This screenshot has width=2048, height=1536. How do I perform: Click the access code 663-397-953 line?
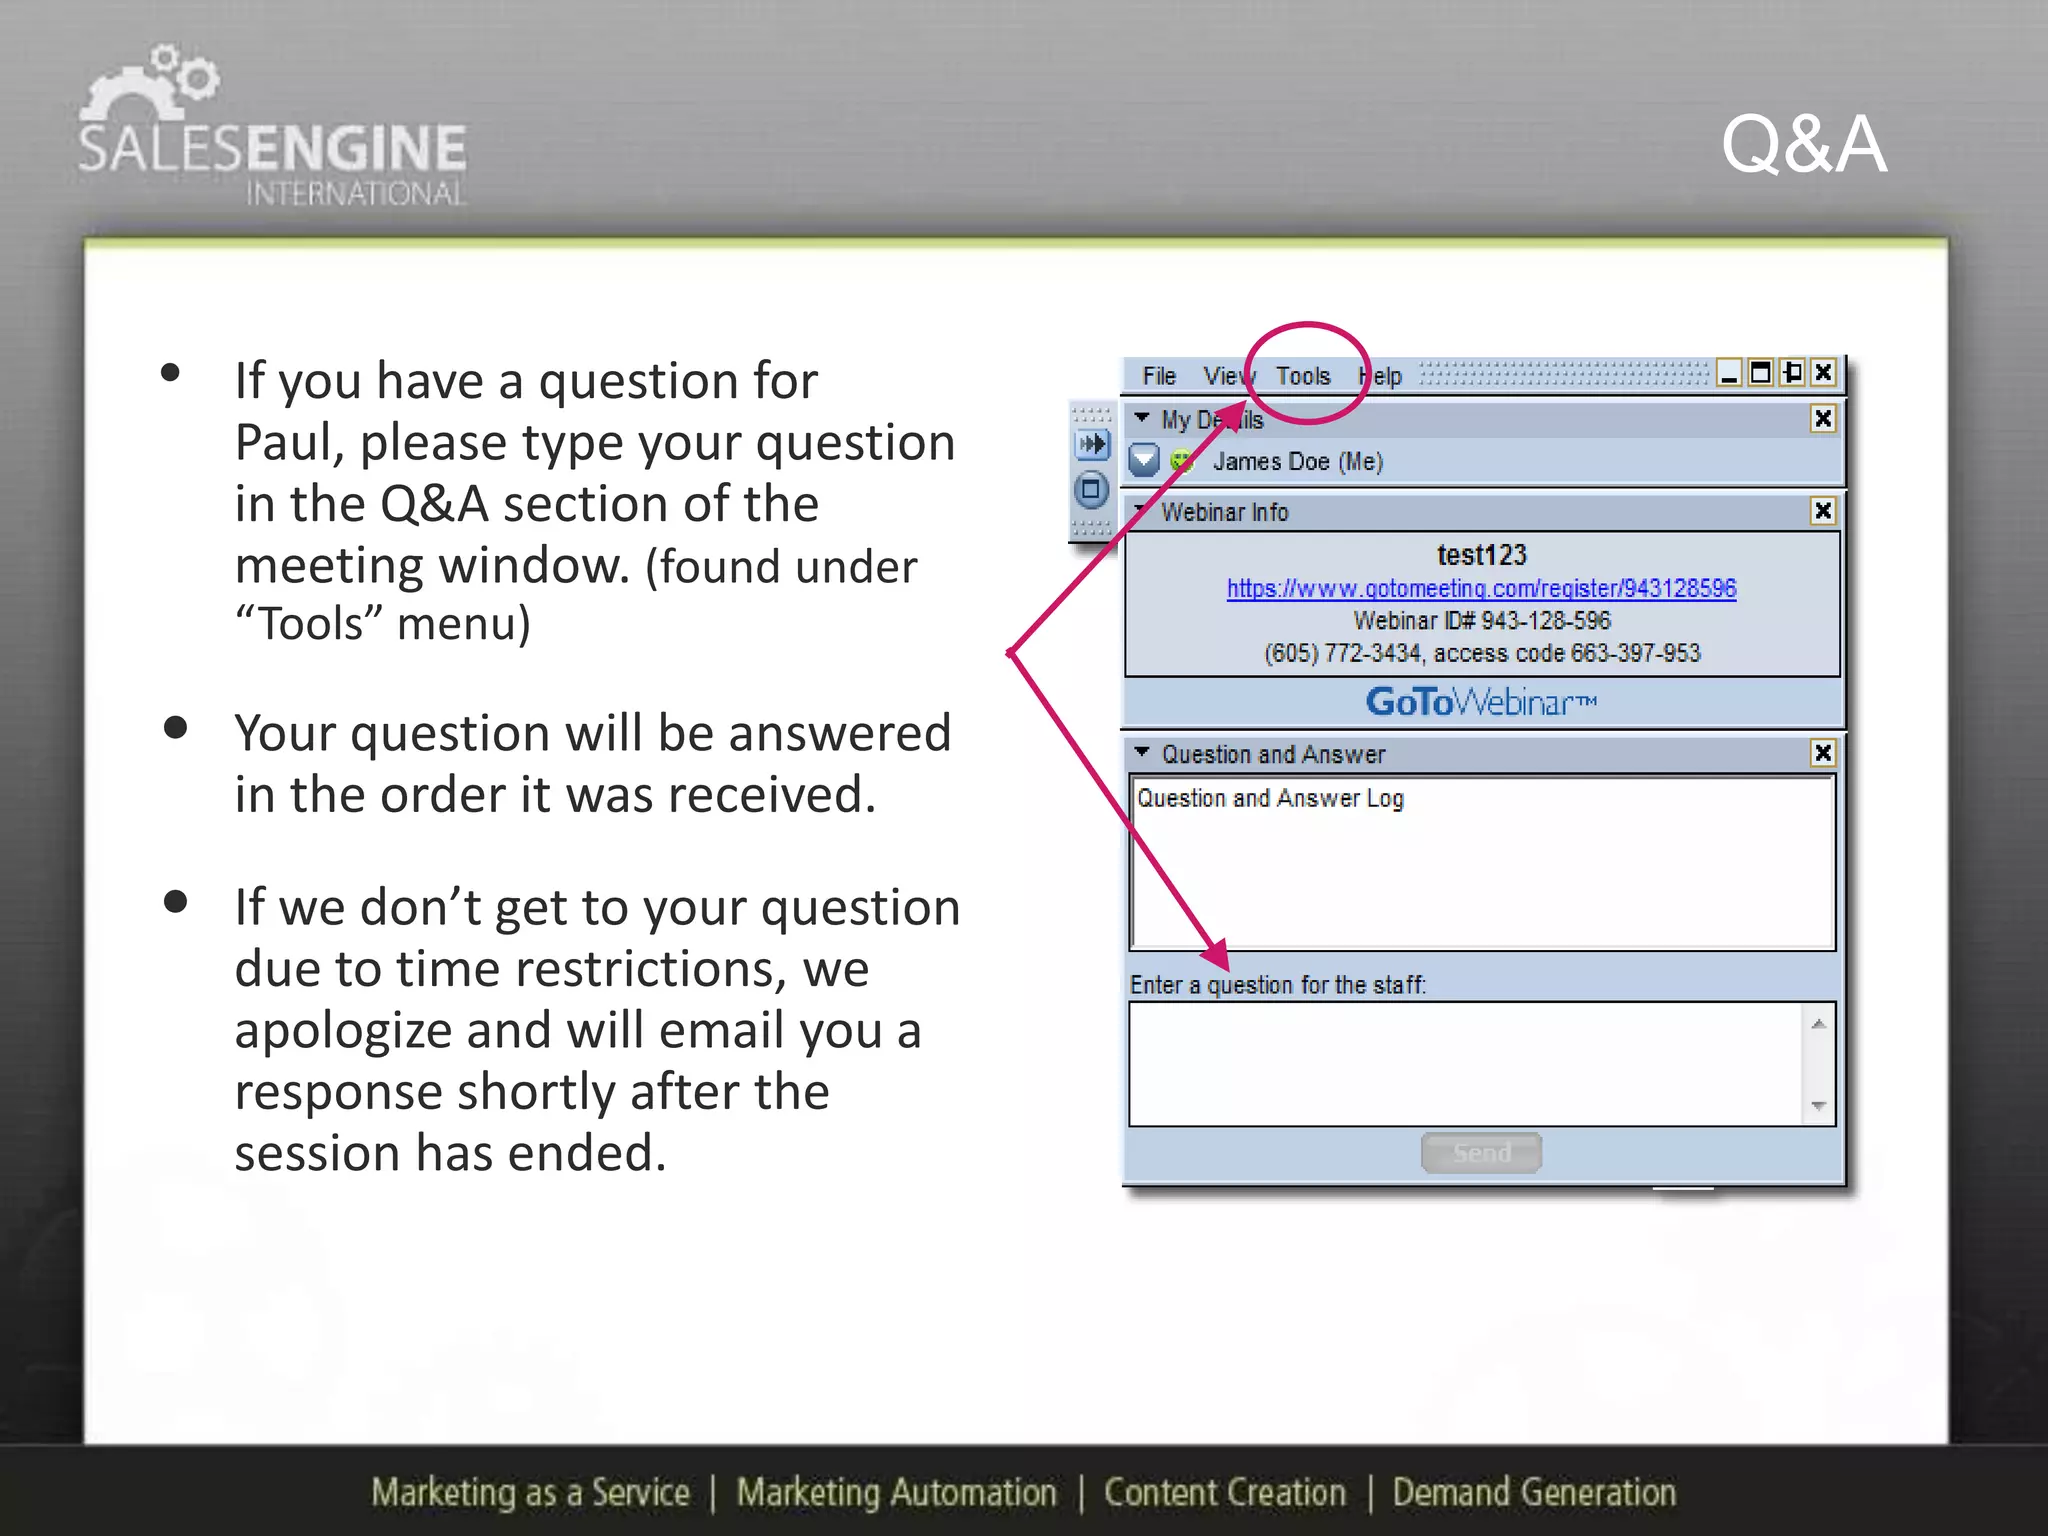(1482, 654)
